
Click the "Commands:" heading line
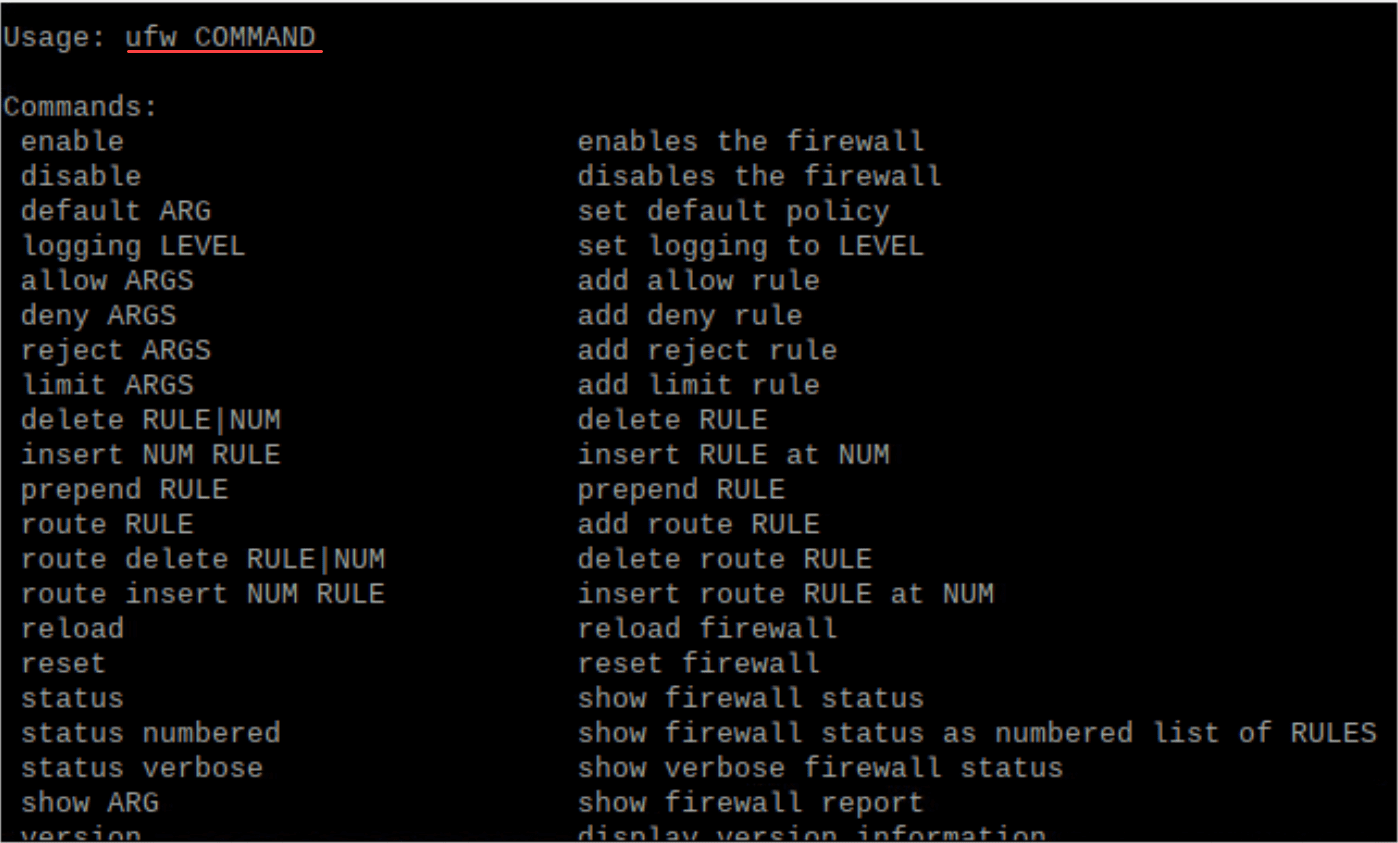[x=81, y=107]
